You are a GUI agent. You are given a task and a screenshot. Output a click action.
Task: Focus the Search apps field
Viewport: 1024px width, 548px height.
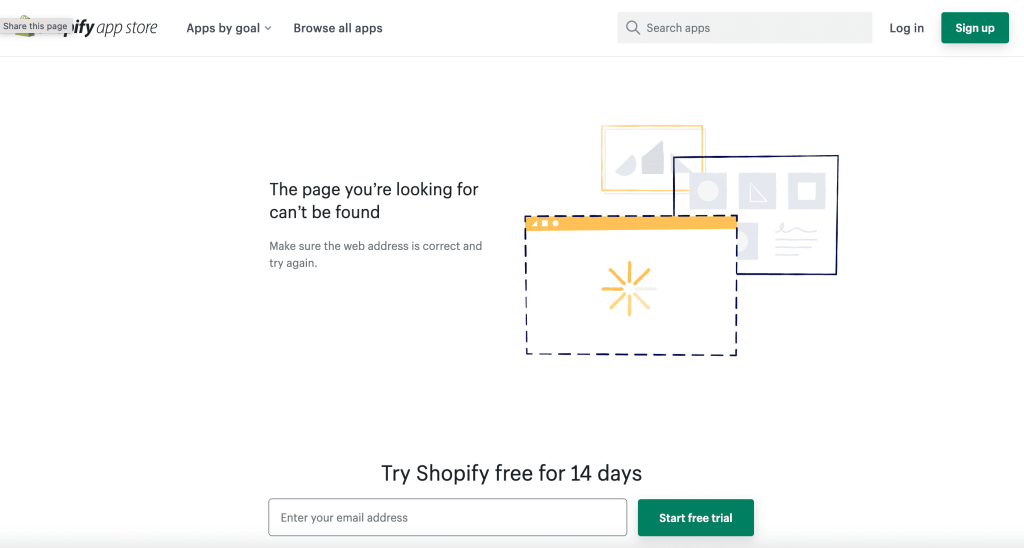pos(744,27)
